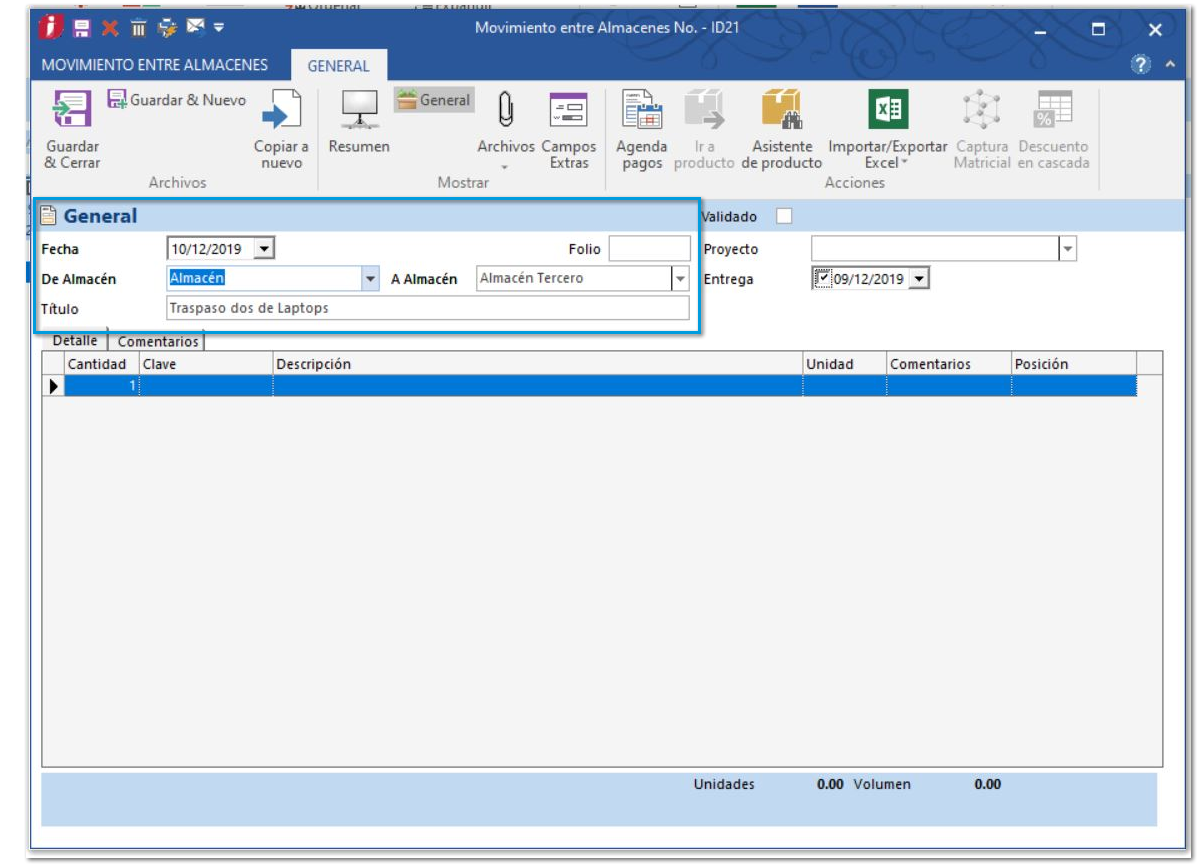Click the Guardar & Cerrar icon
This screenshot has width=1200, height=867.
tap(72, 109)
